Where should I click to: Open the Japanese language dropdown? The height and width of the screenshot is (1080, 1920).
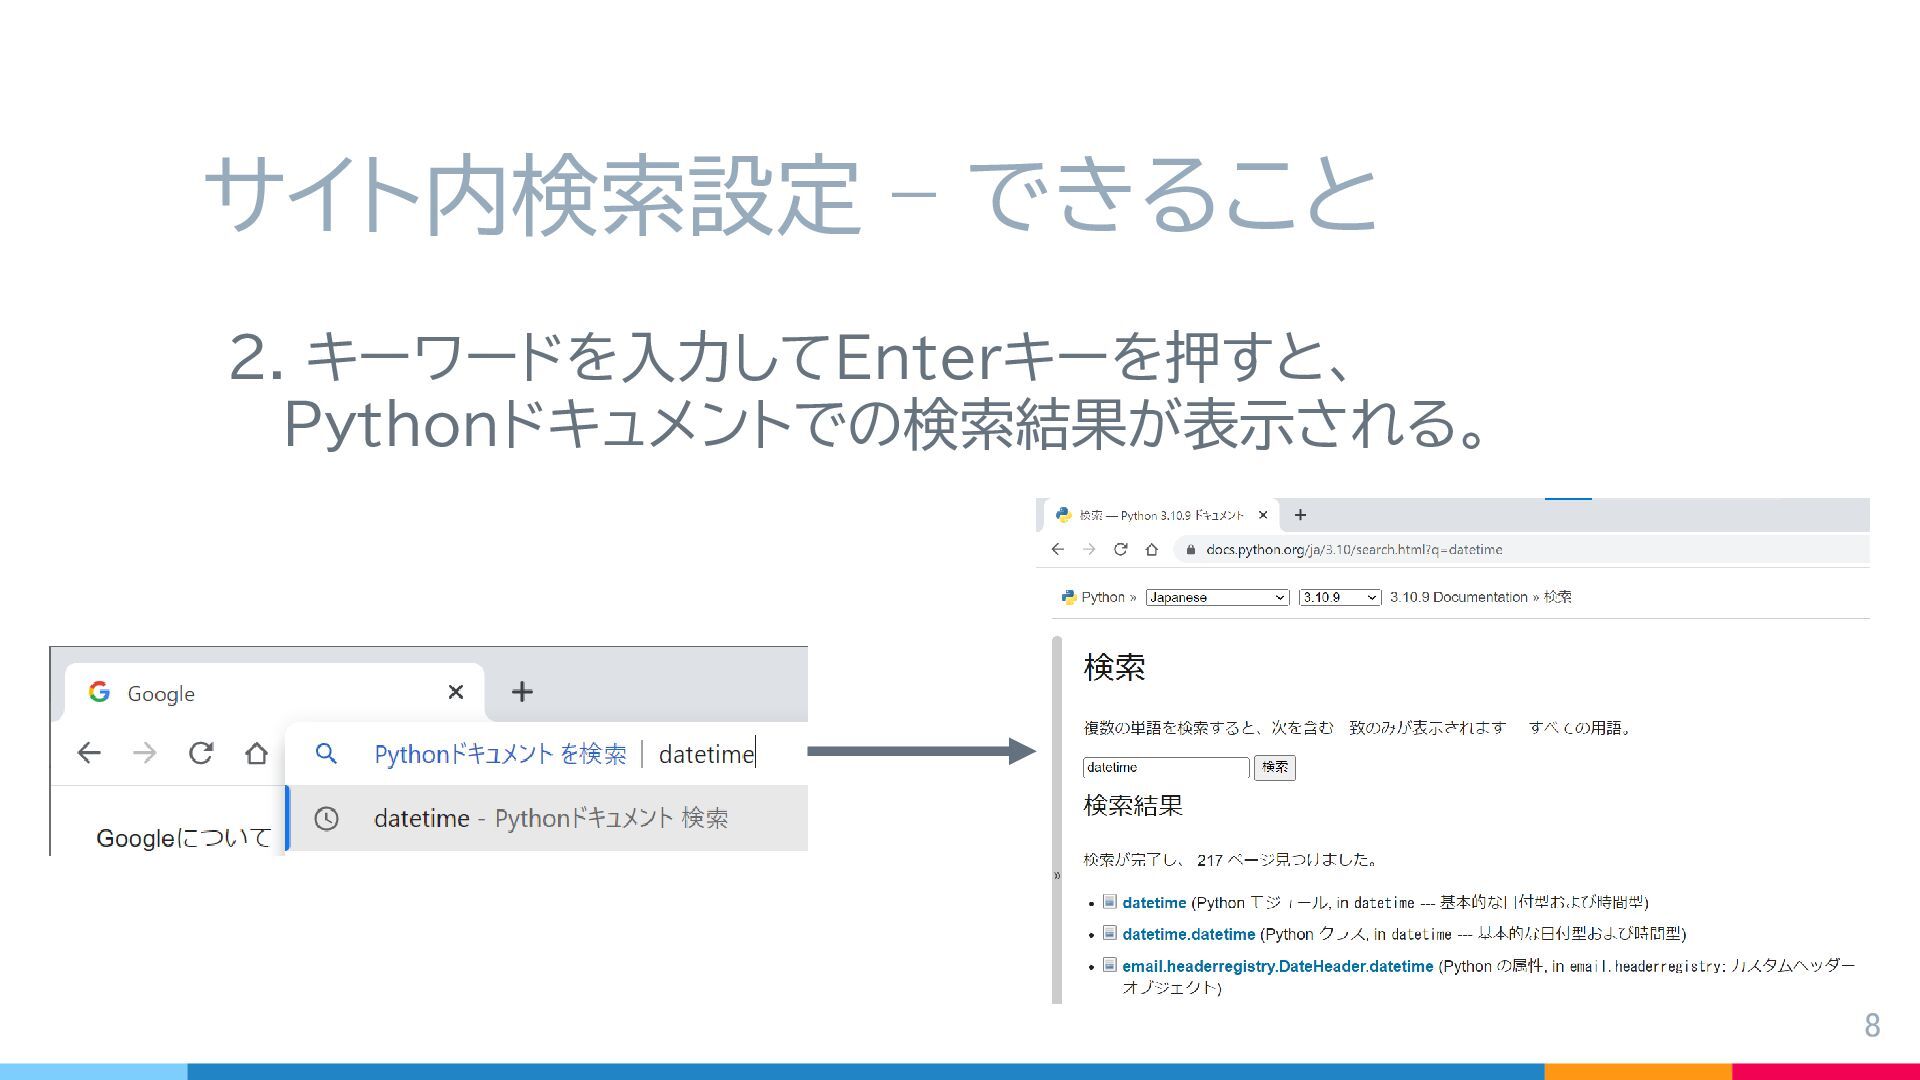click(x=1217, y=597)
